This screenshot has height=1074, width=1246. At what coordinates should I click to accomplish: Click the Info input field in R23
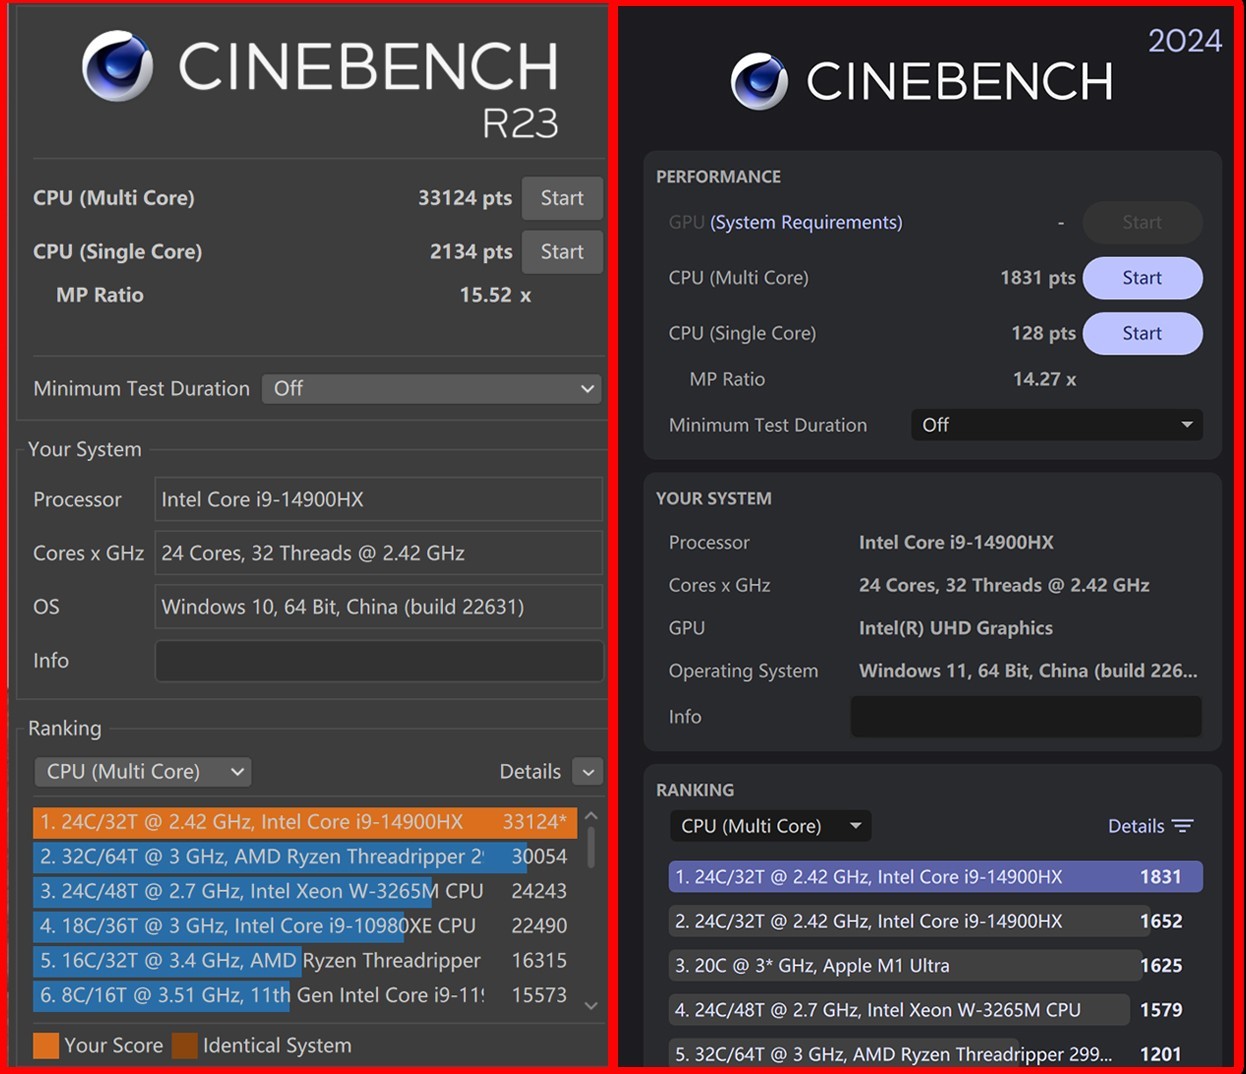point(379,661)
